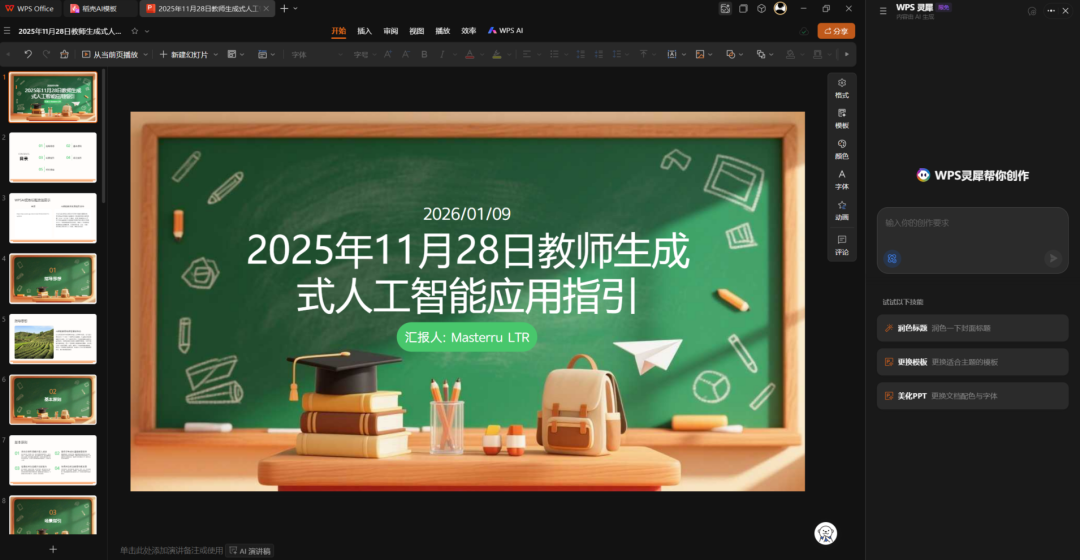The width and height of the screenshot is (1080, 560).
Task: Click the insert picture icon
Action: click(x=700, y=54)
